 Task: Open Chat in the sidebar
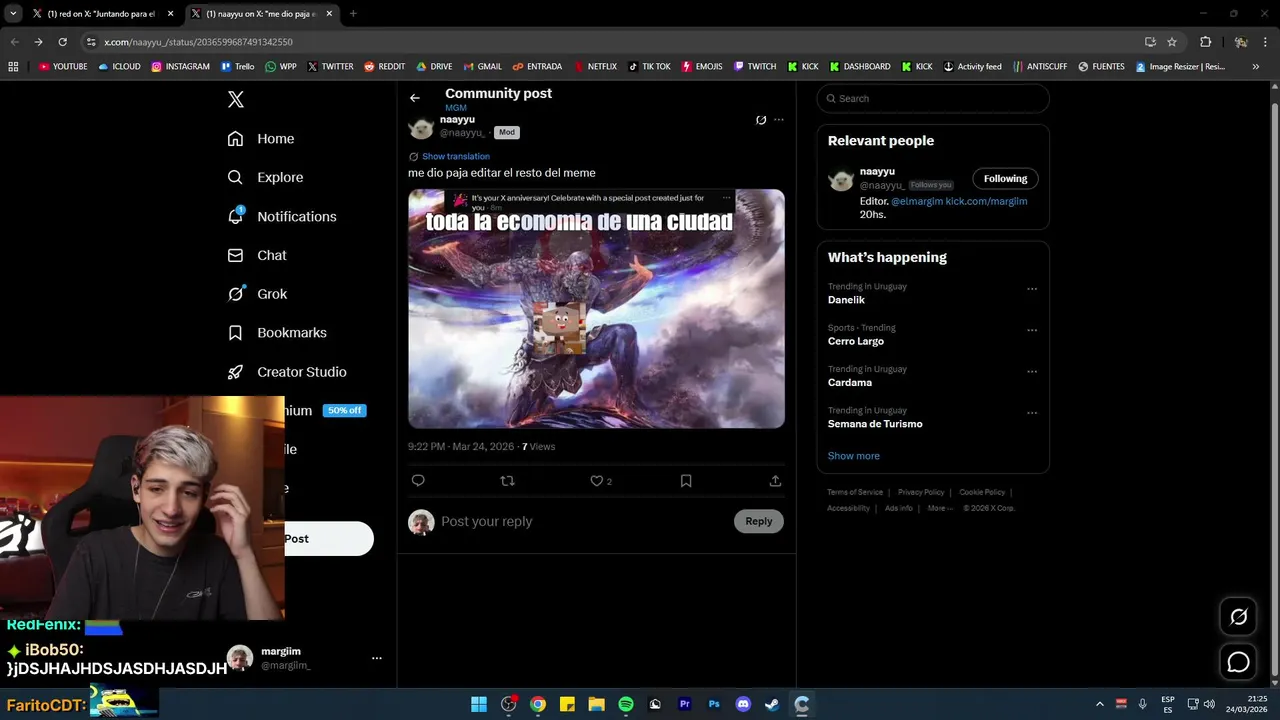[257, 255]
